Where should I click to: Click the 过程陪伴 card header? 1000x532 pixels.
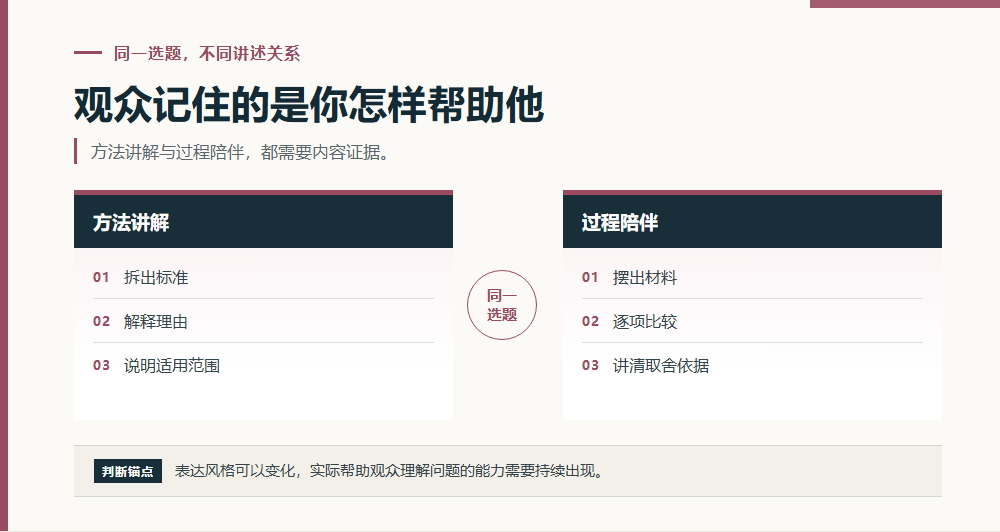tap(753, 221)
